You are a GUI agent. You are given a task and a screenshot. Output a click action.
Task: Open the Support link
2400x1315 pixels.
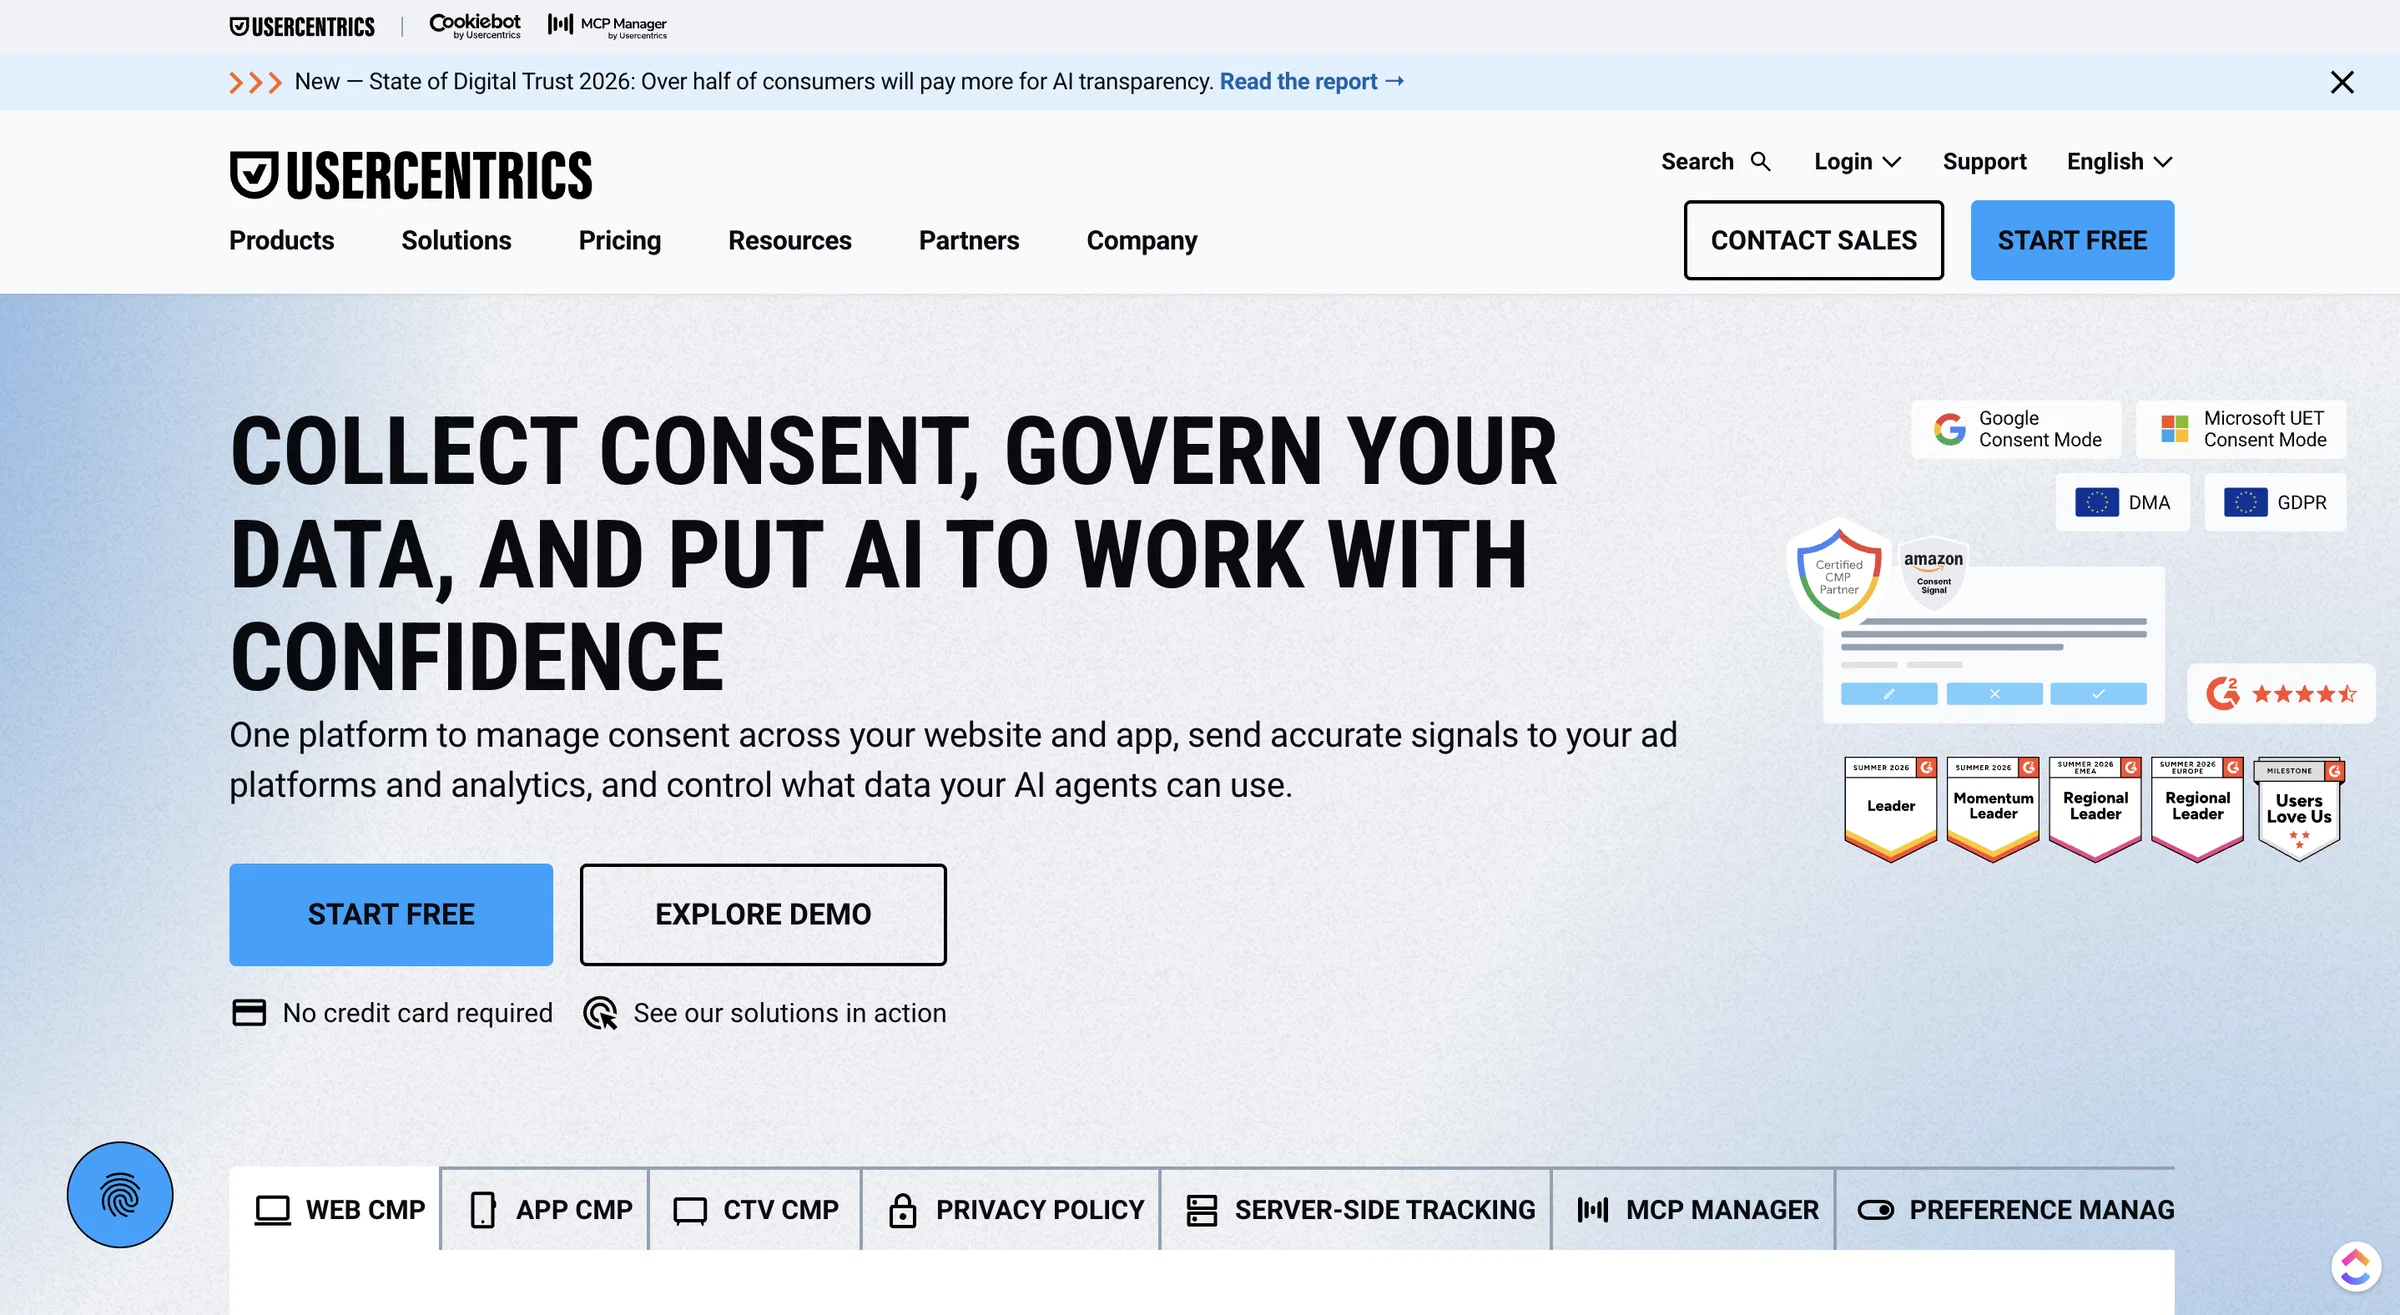point(1984,162)
